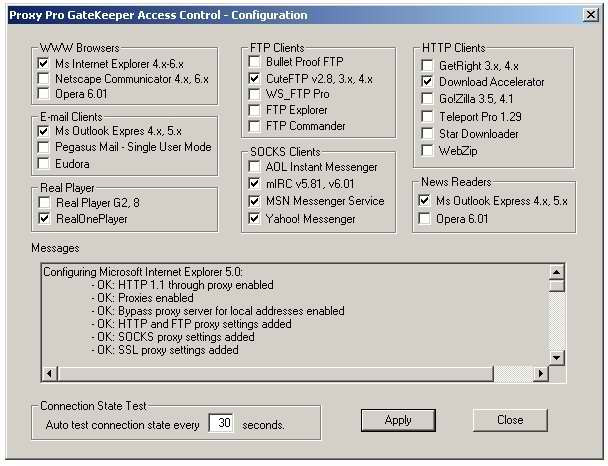The height and width of the screenshot is (466, 608).
Task: Tick the FTP Commander checkbox
Action: 254,126
